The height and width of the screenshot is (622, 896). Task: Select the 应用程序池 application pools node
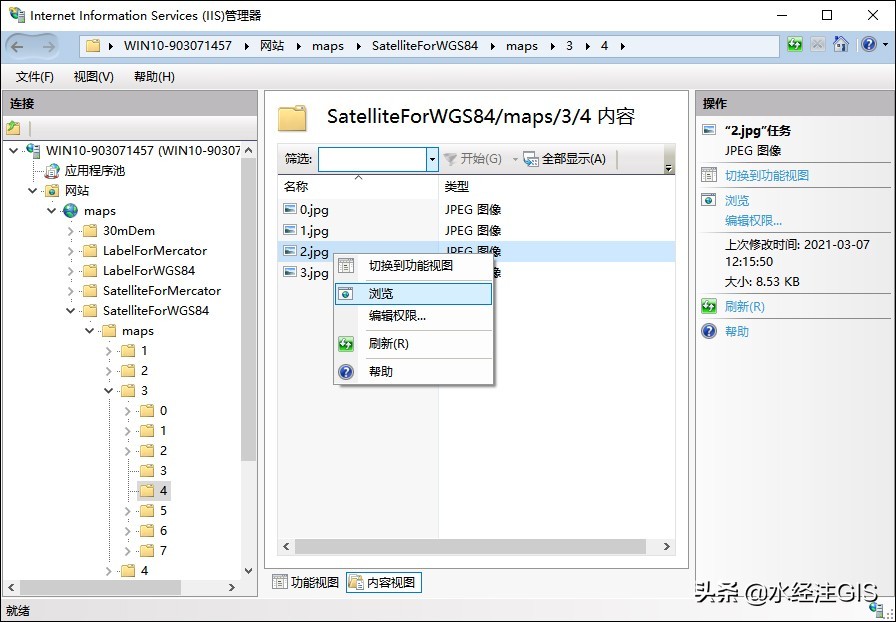[x=94, y=171]
